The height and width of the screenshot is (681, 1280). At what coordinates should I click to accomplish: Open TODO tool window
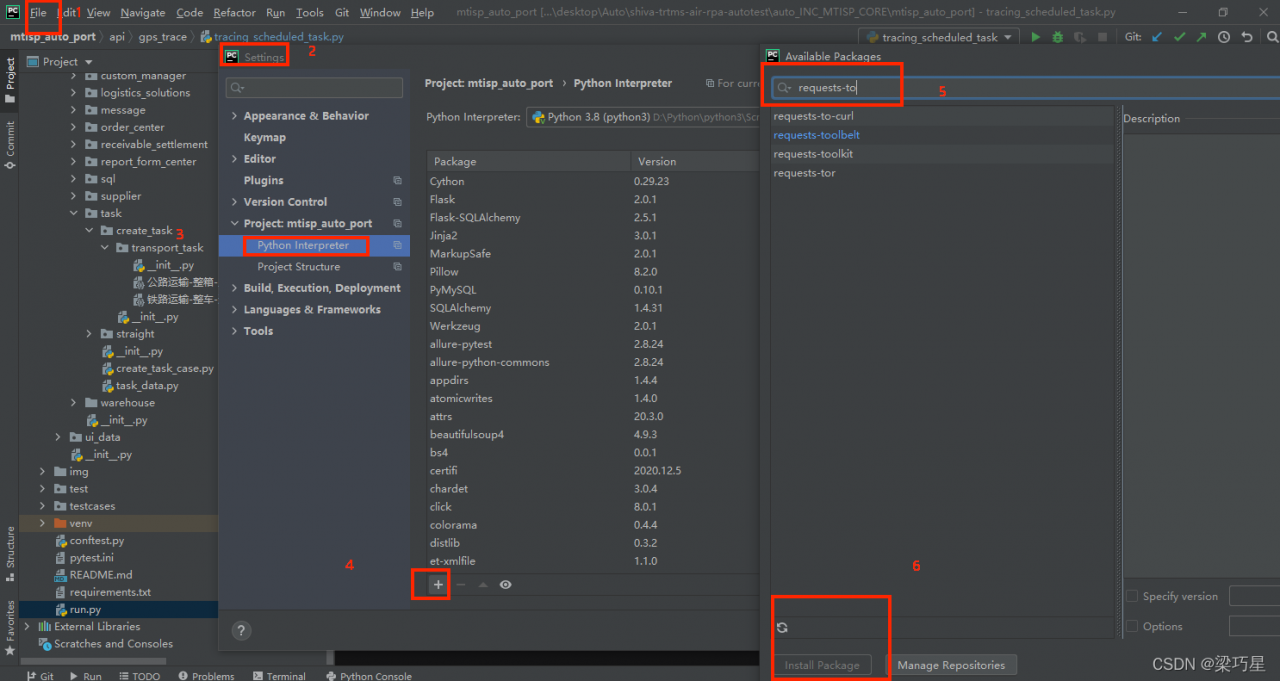click(138, 676)
